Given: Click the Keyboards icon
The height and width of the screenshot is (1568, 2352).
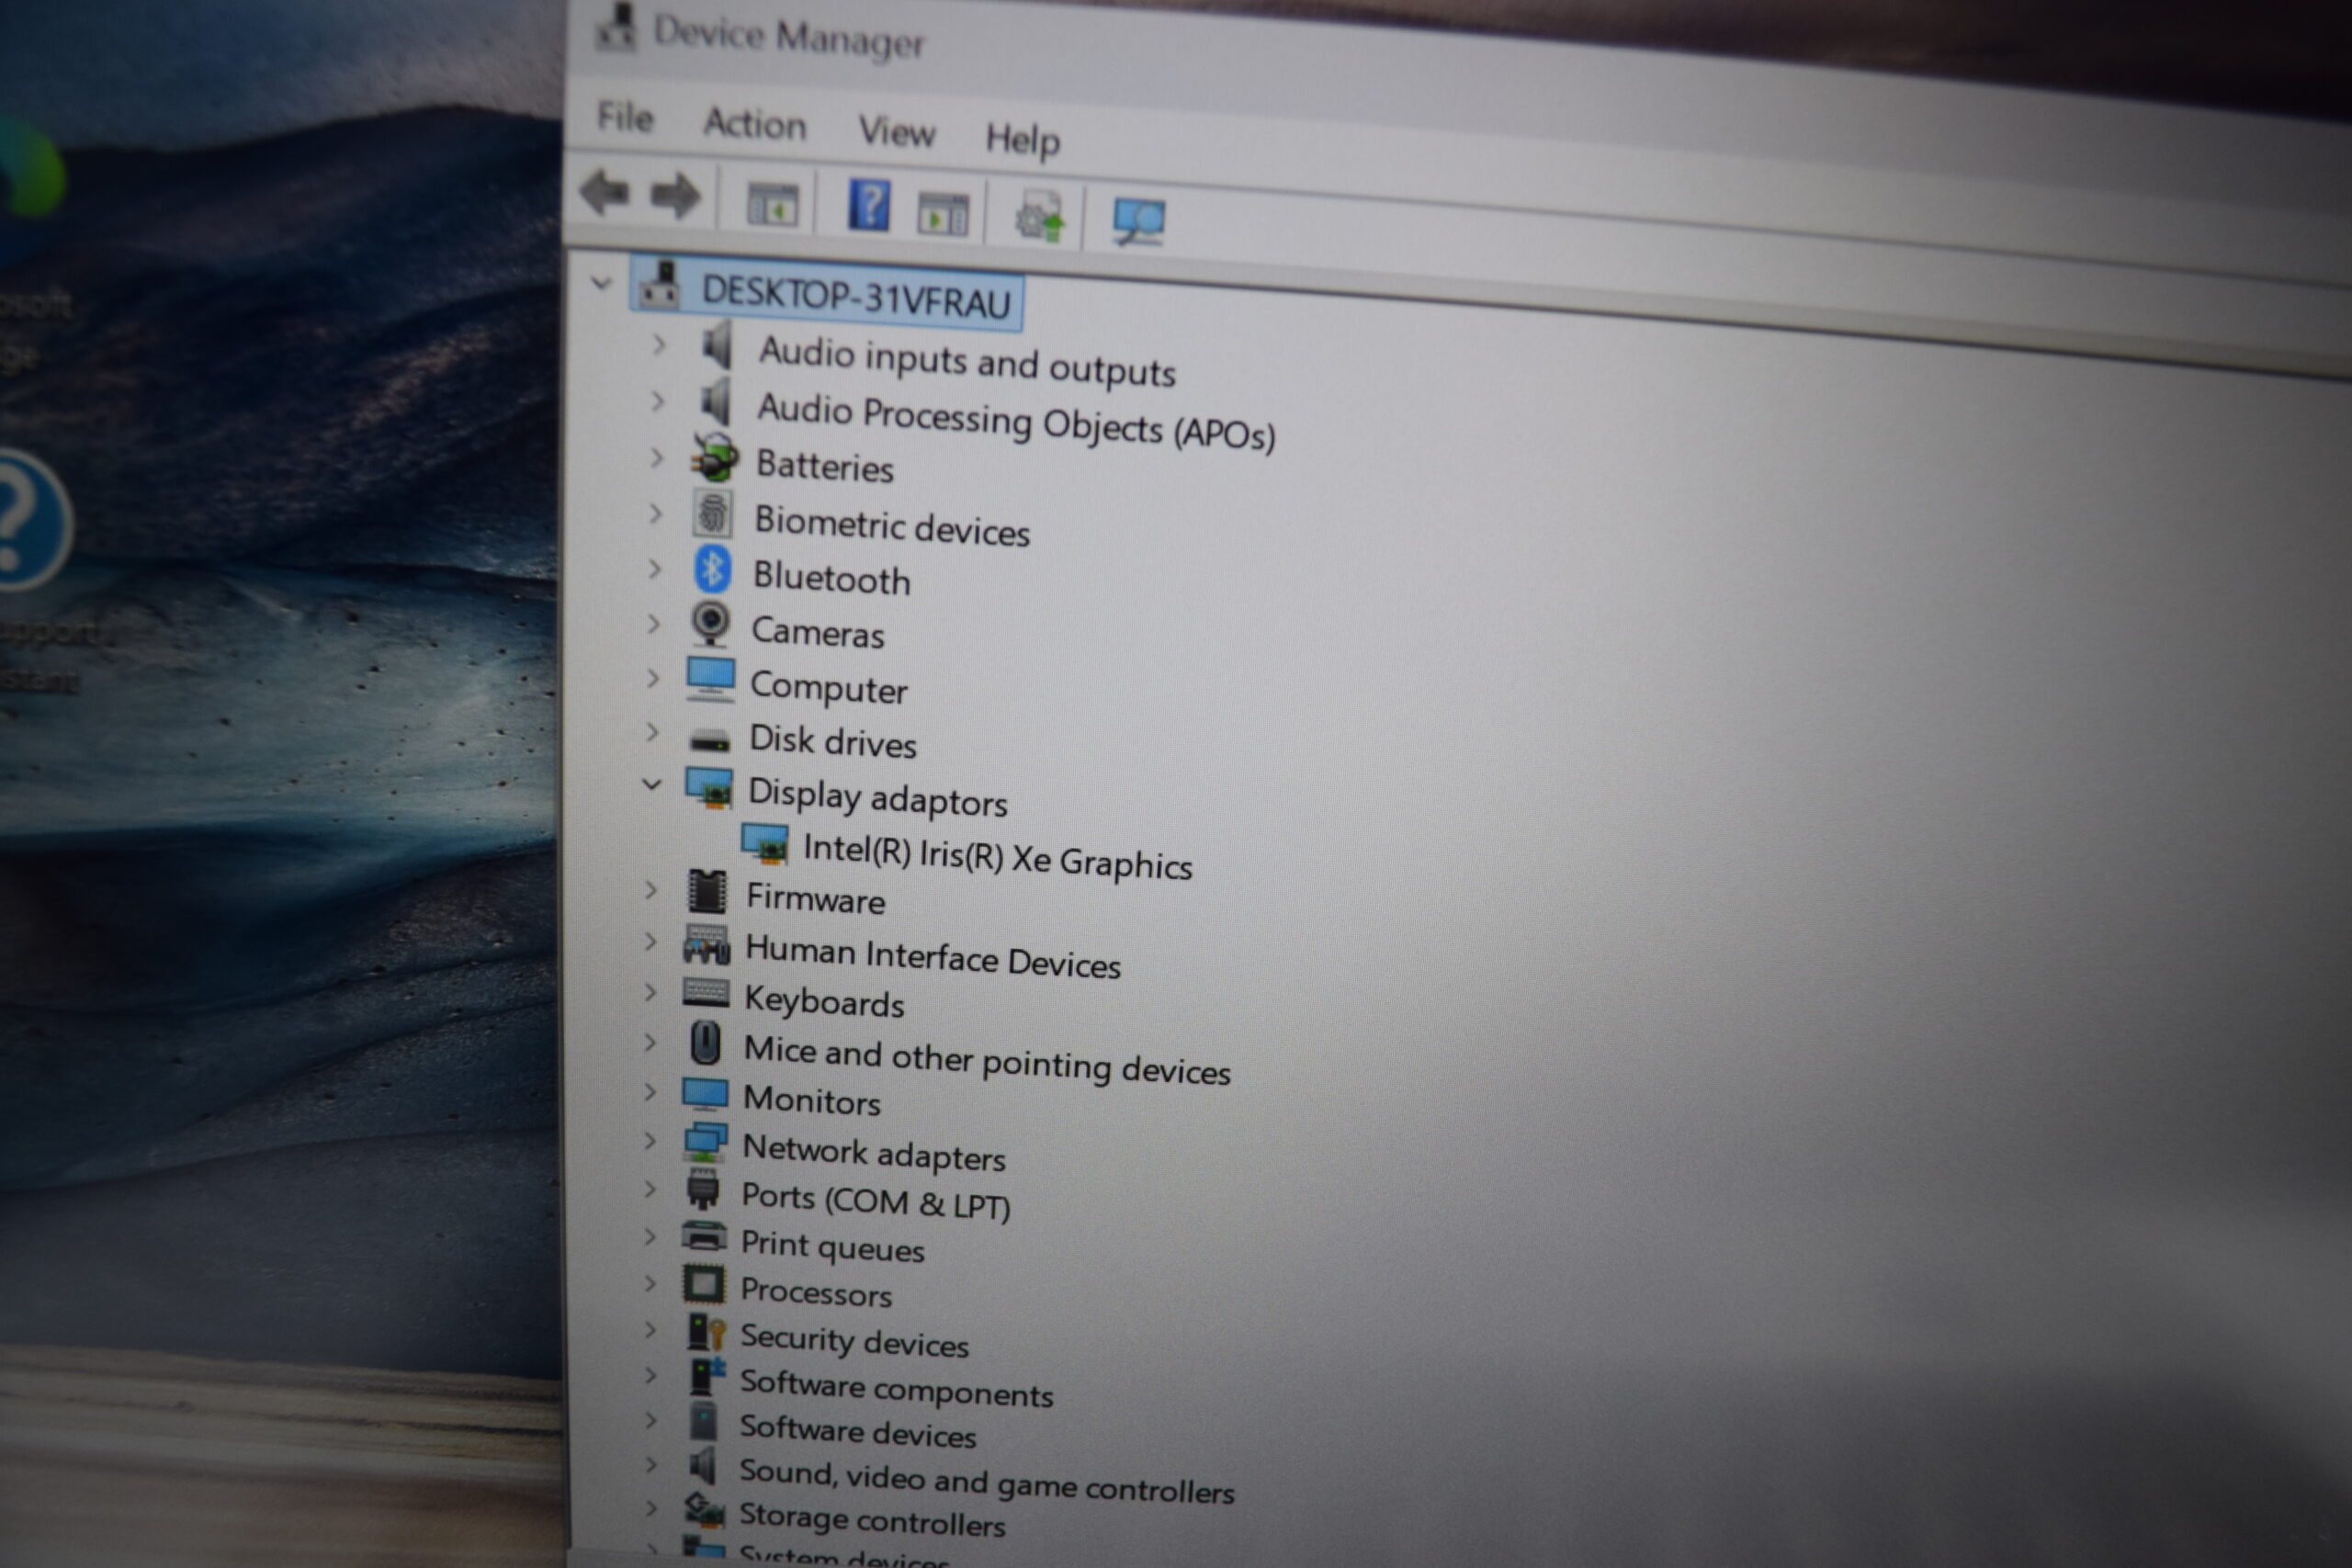Looking at the screenshot, I should [706, 993].
